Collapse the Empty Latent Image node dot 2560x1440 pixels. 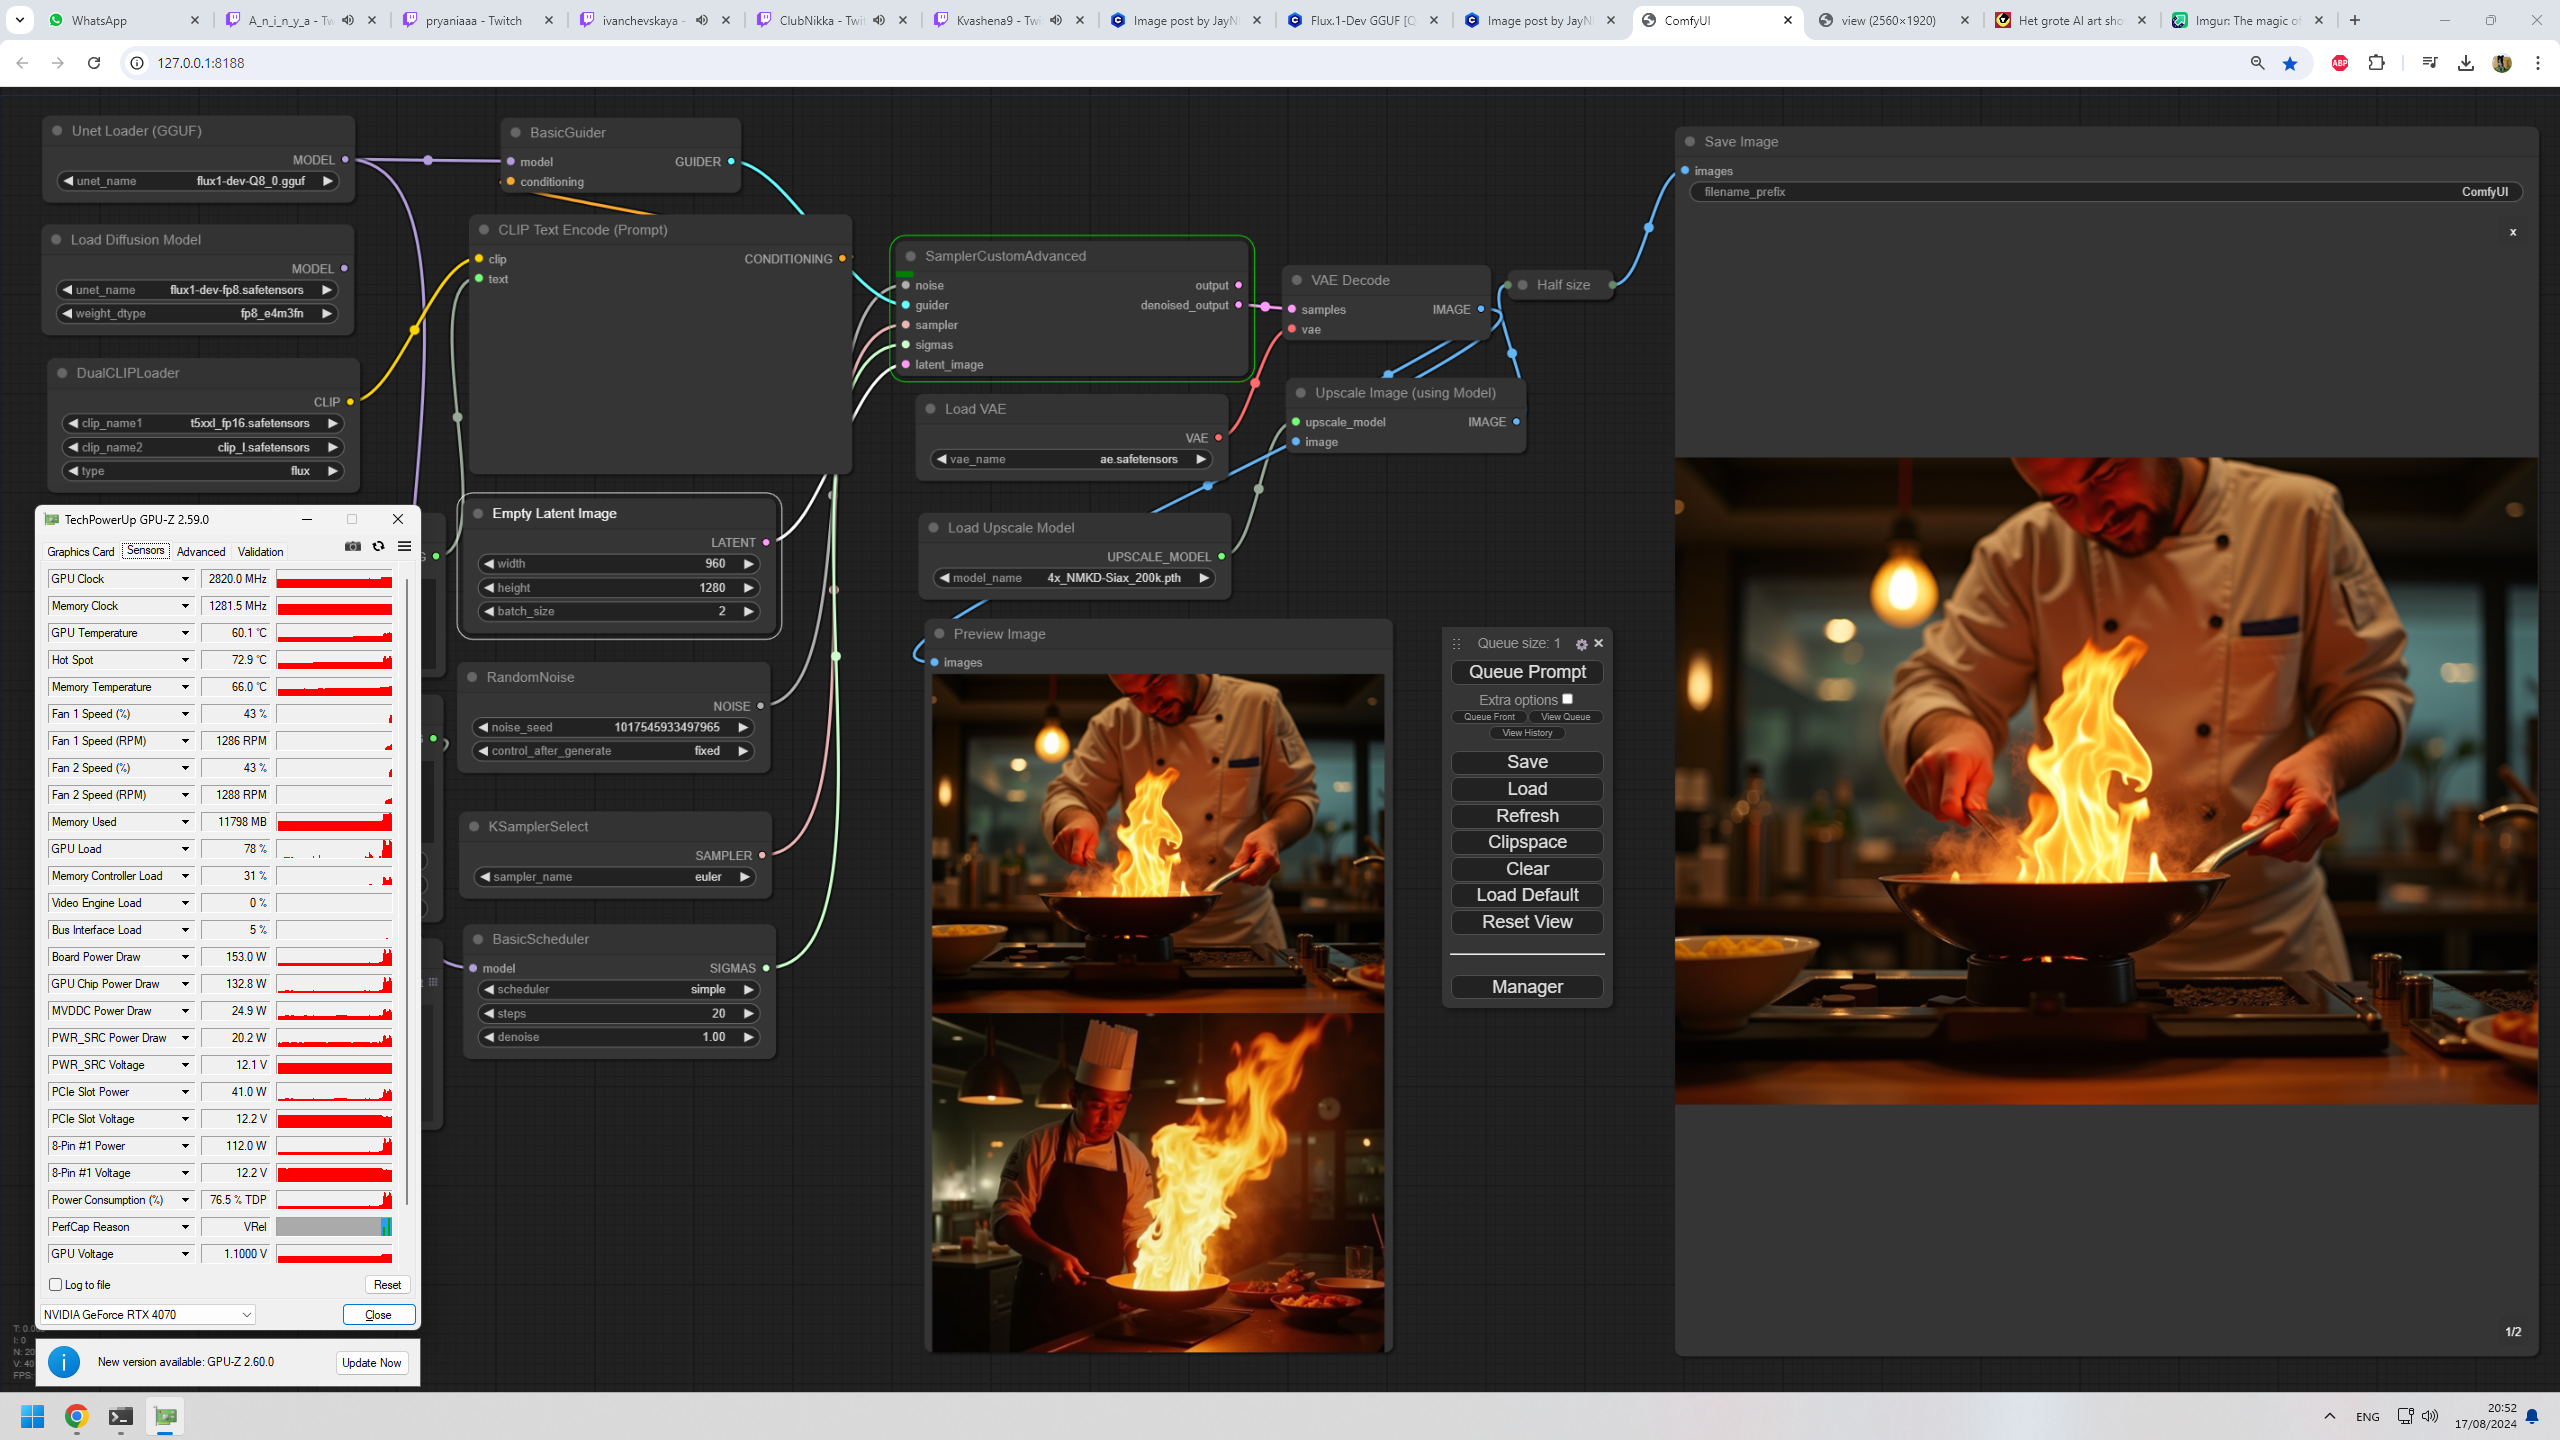(478, 514)
